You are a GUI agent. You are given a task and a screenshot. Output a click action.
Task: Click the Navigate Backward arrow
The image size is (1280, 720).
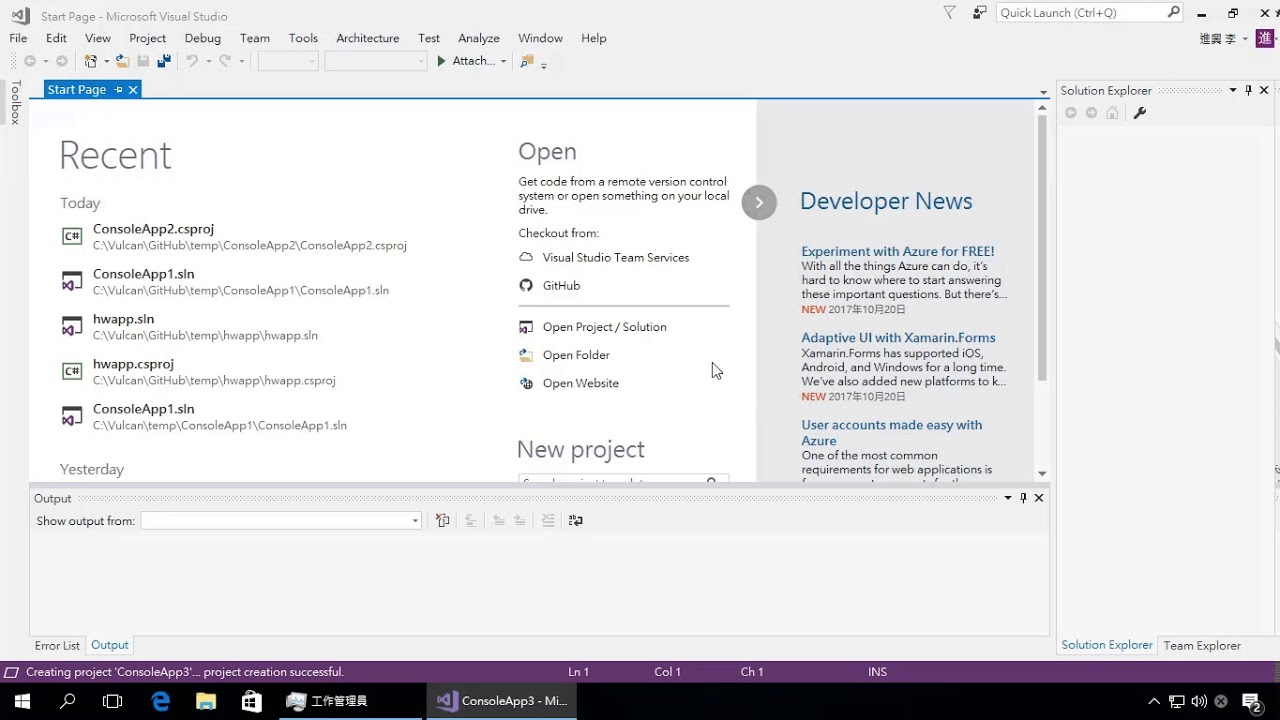[x=30, y=61]
